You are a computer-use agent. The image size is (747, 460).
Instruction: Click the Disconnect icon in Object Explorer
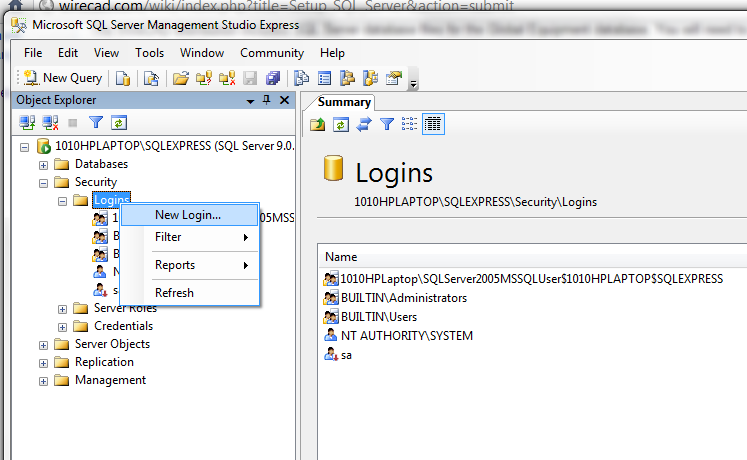50,123
